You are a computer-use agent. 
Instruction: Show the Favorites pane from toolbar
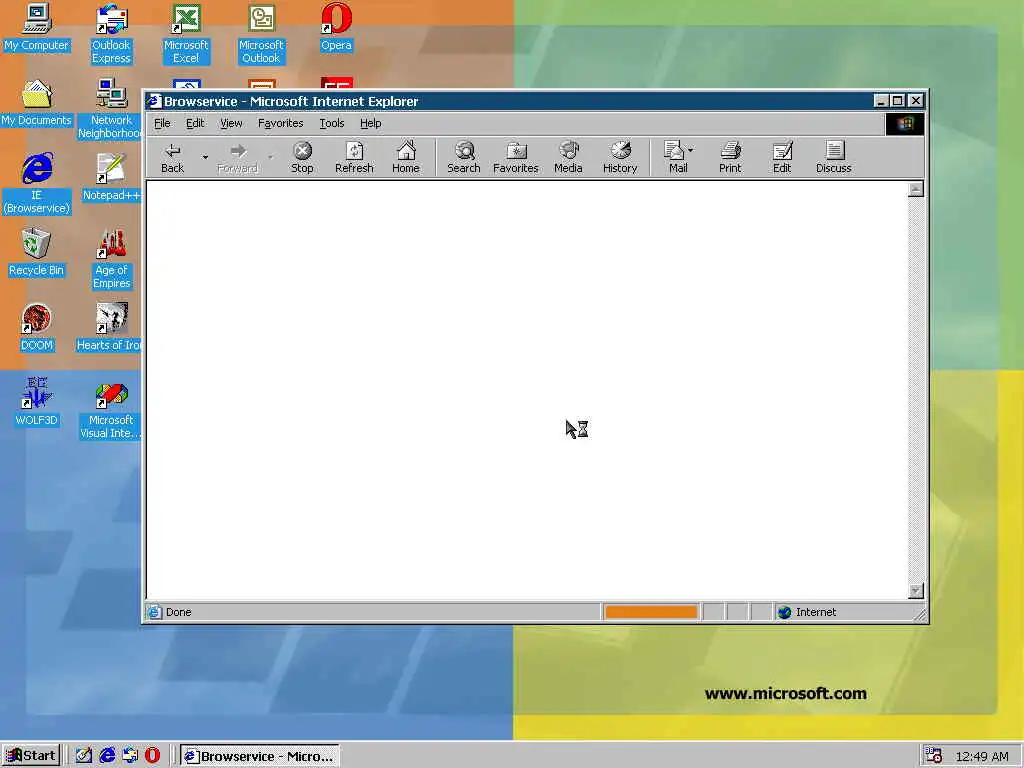[x=516, y=158]
